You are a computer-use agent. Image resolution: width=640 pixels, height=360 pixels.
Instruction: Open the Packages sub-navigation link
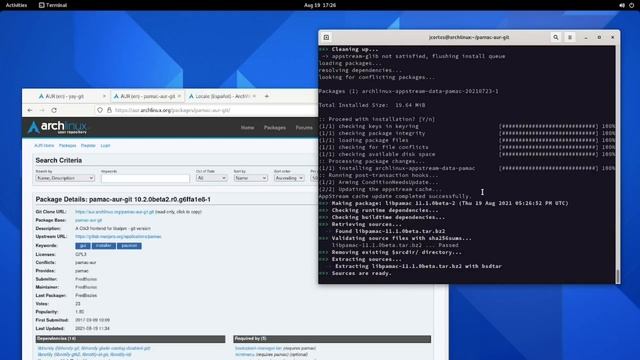pos(67,146)
